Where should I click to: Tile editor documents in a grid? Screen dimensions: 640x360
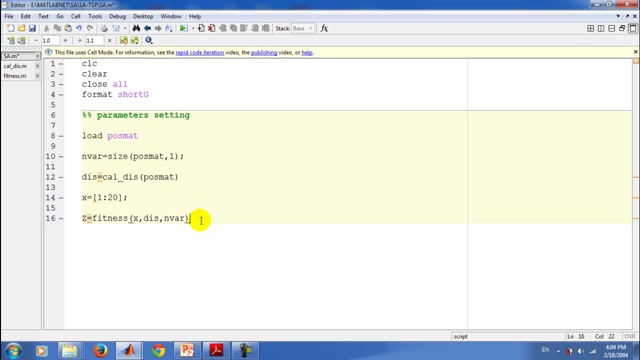click(x=590, y=28)
